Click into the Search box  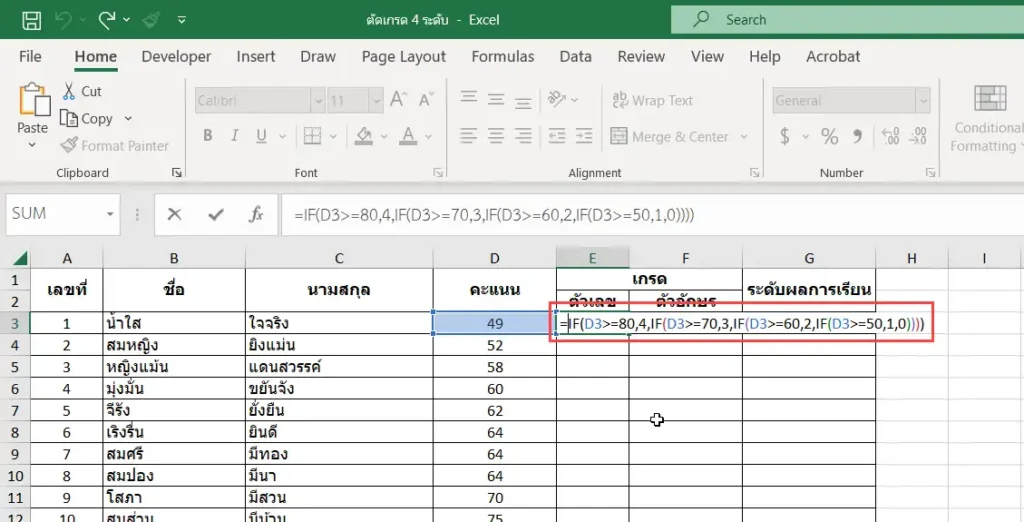click(x=847, y=20)
